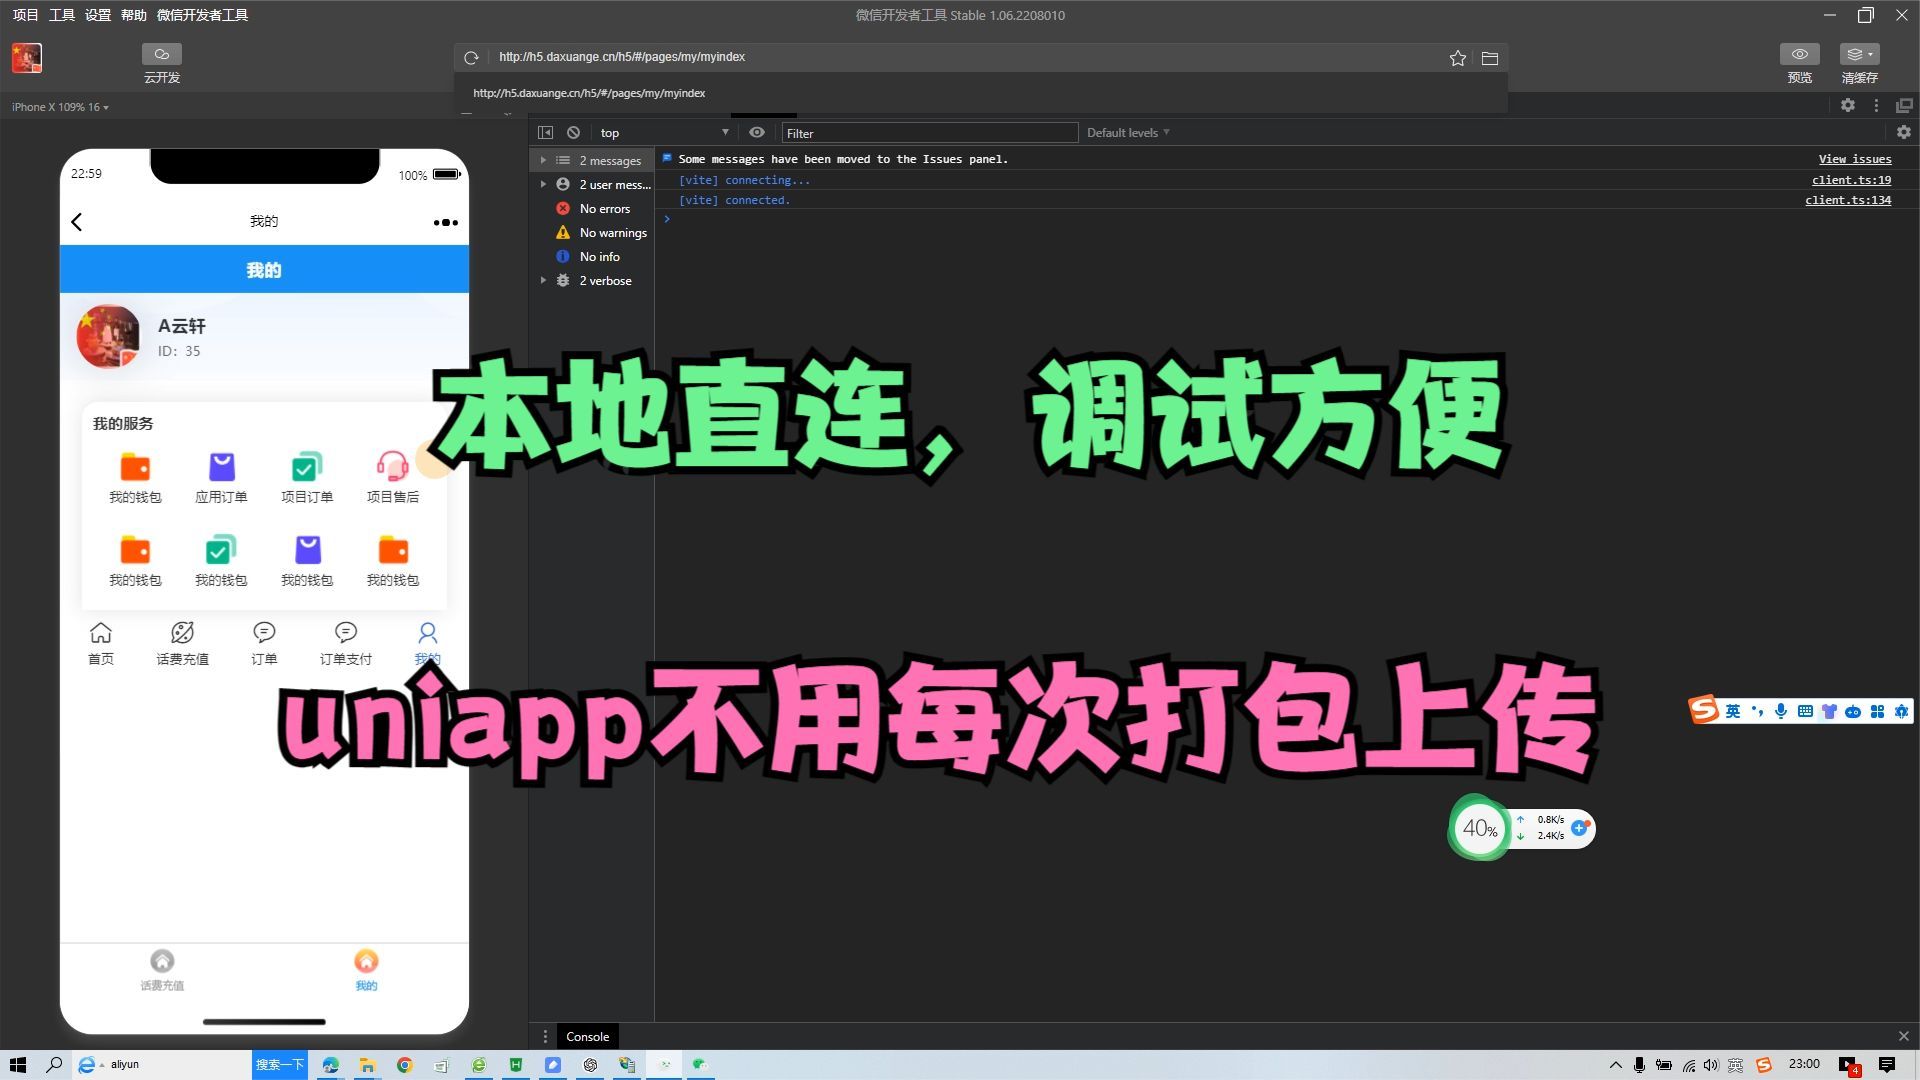Tap the bottom bar orange 我的 button

[366, 970]
